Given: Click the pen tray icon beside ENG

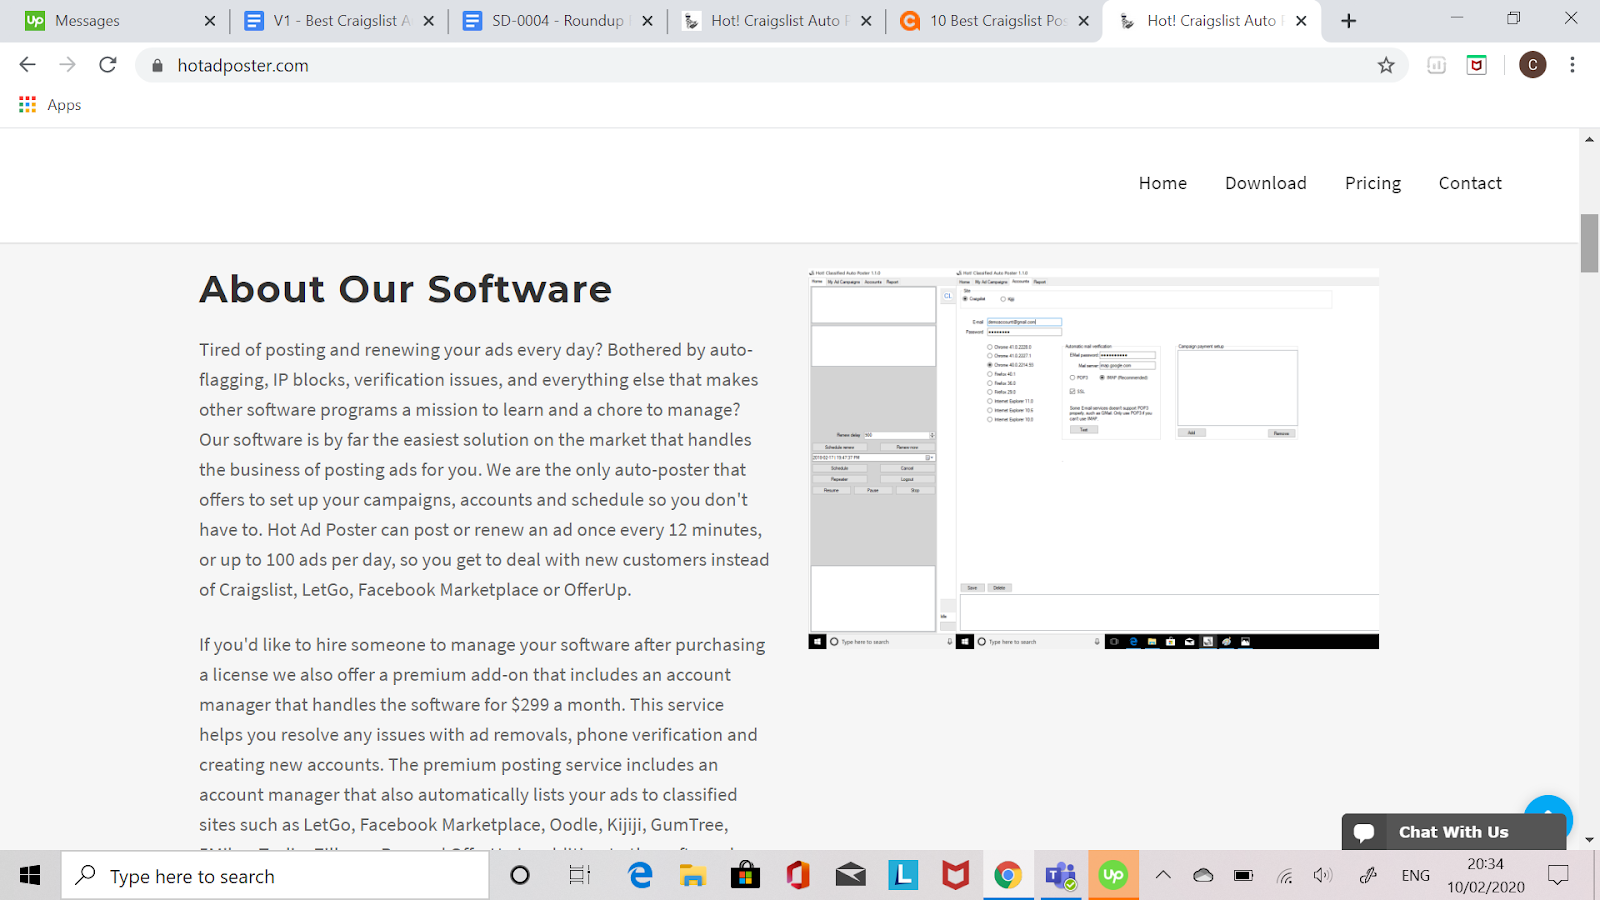Looking at the screenshot, I should point(1369,875).
